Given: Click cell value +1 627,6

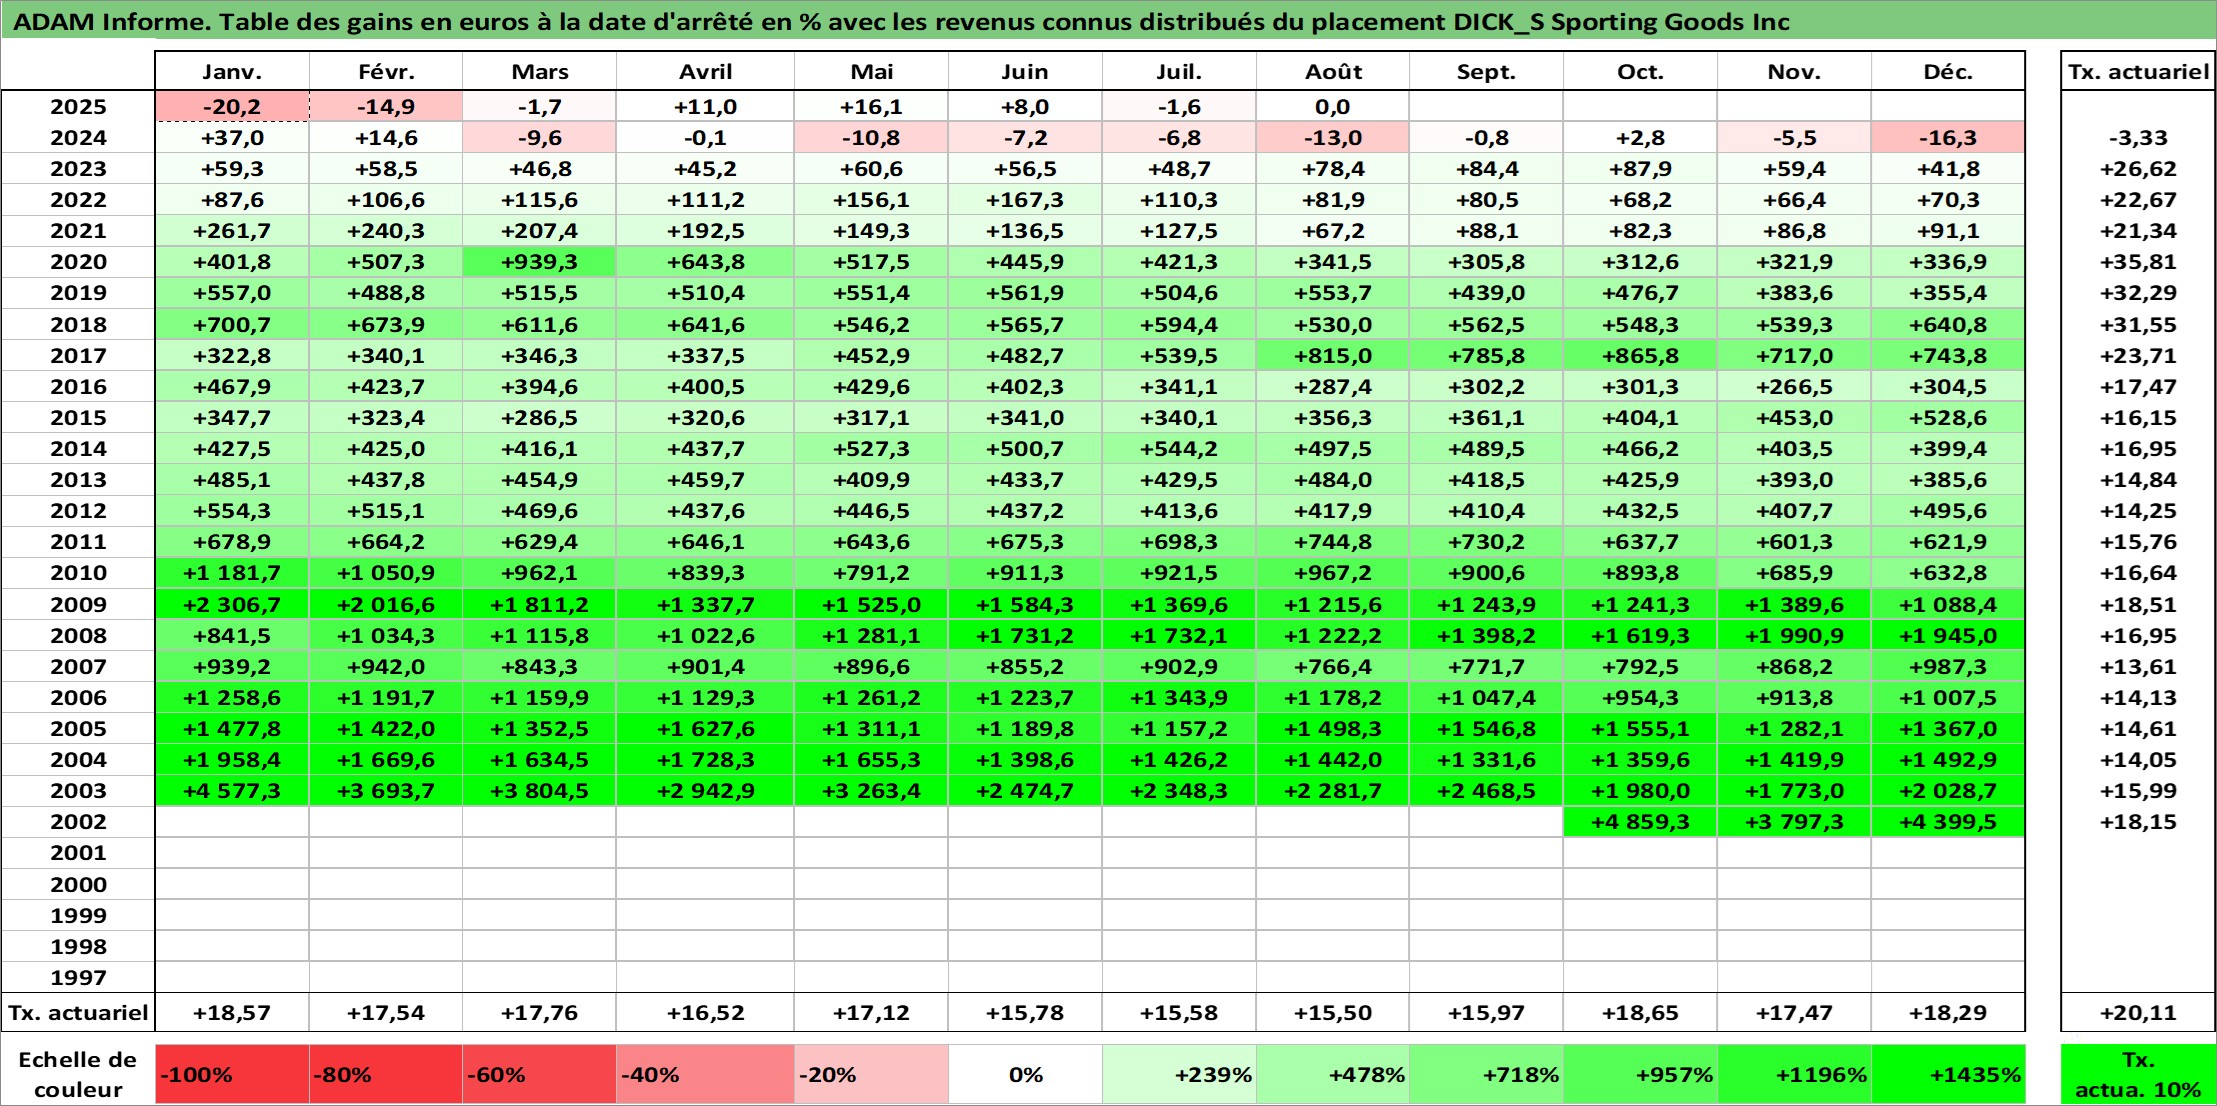Looking at the screenshot, I should [x=706, y=729].
